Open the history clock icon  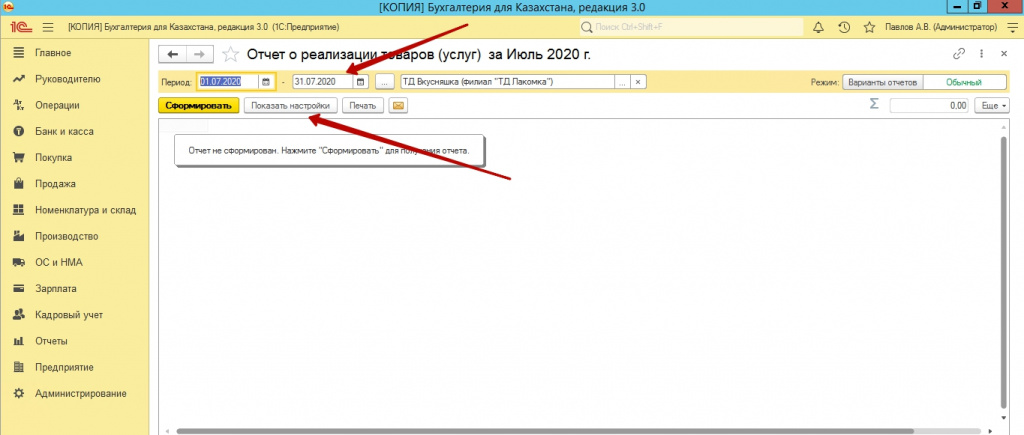(x=844, y=26)
